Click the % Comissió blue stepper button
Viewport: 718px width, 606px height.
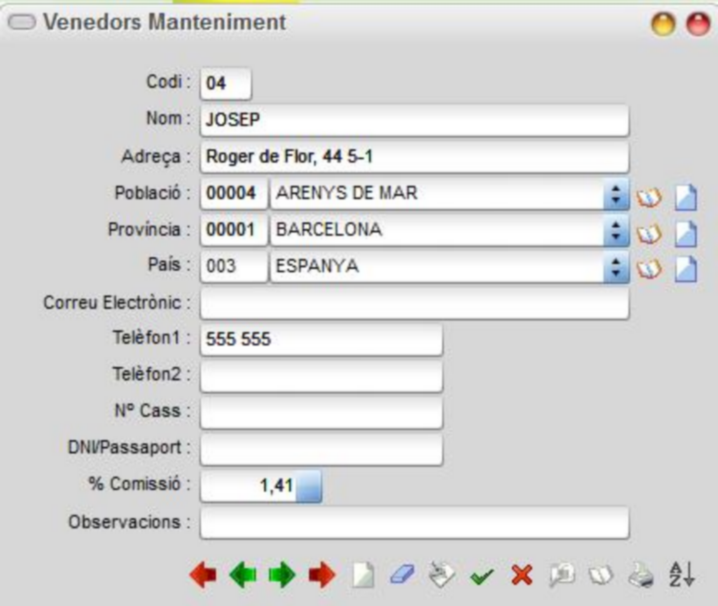(309, 486)
